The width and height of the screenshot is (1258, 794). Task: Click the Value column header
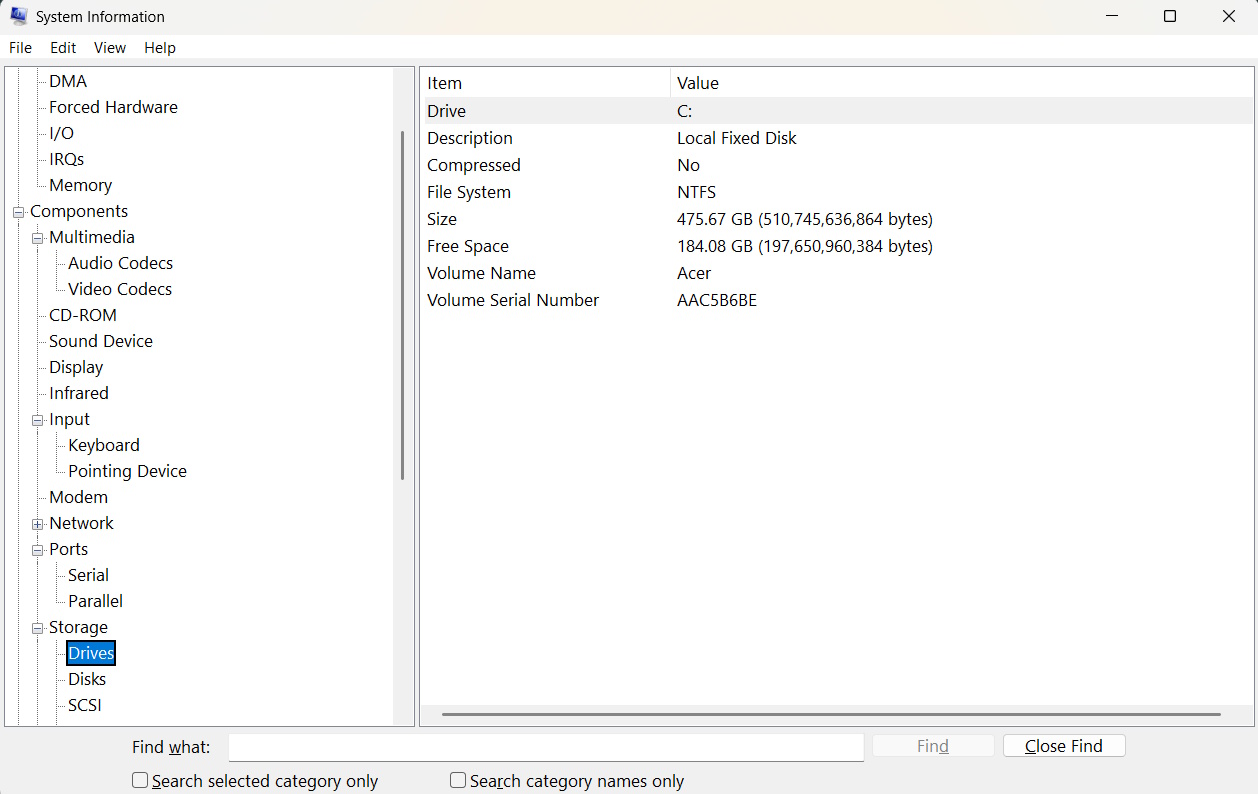[x=698, y=84]
